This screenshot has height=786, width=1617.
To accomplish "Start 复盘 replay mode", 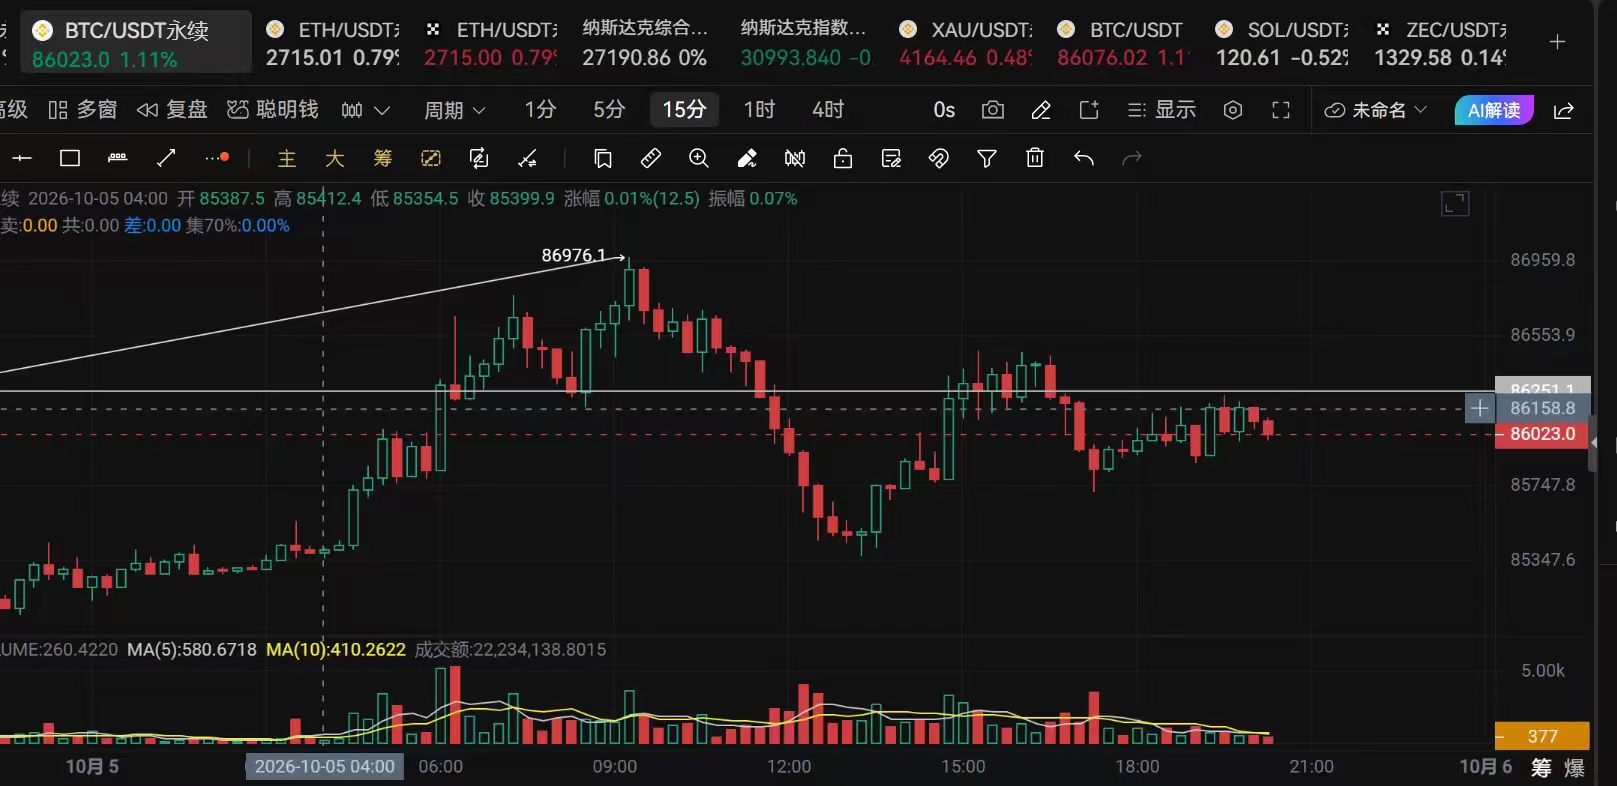I will click(172, 110).
